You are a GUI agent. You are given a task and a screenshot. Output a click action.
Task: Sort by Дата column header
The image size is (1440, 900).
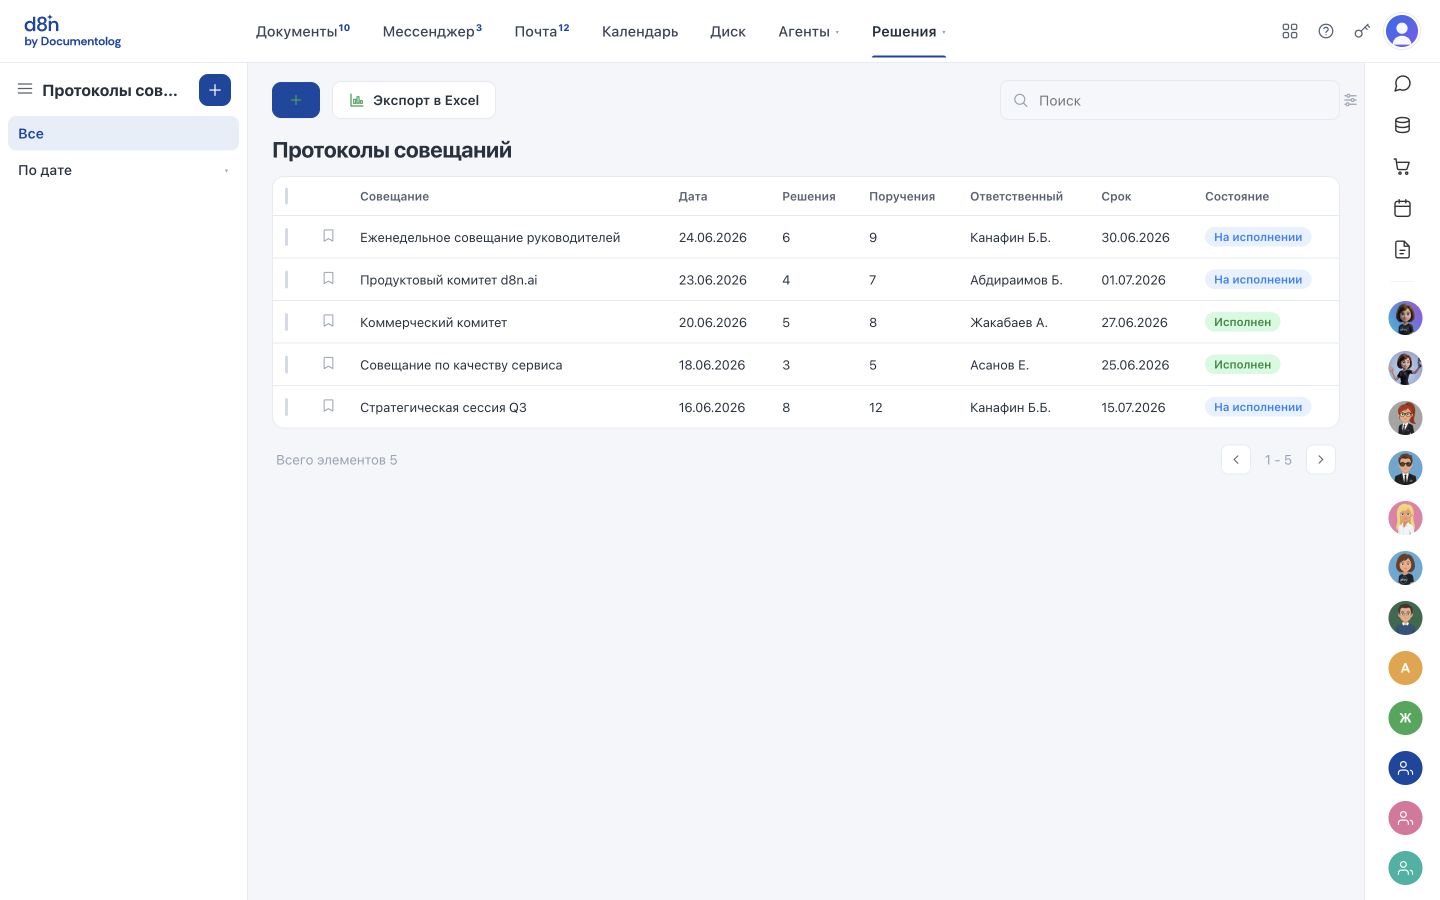[693, 197]
